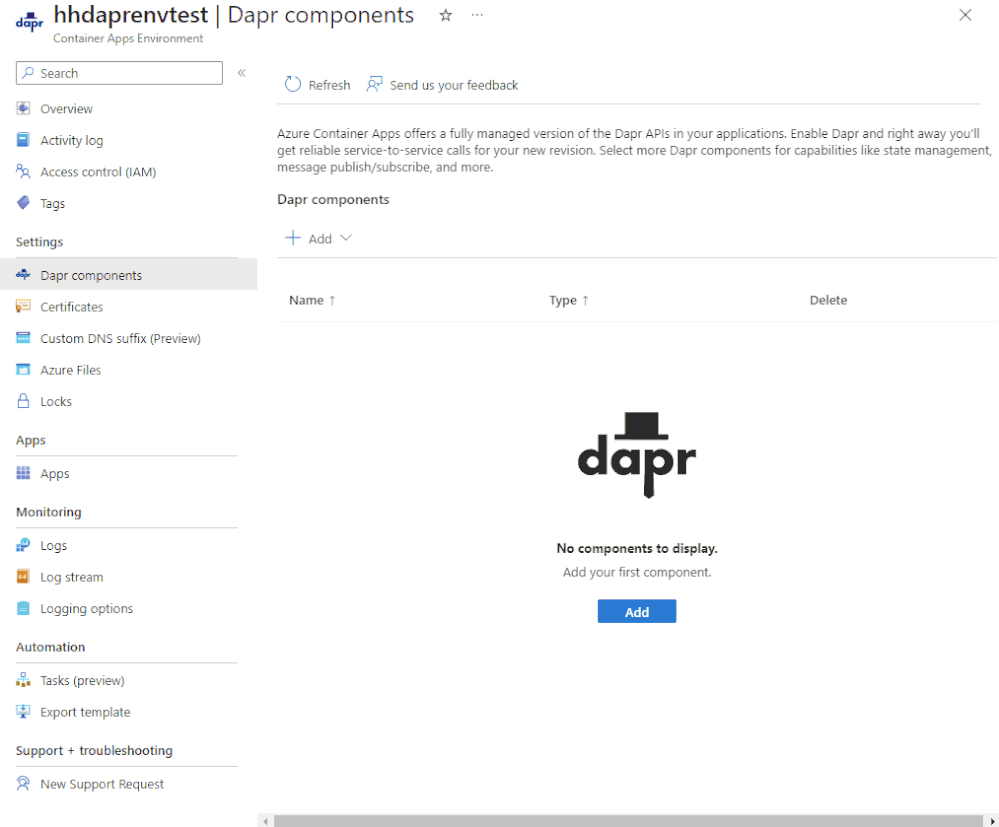Click the large dapr logo image
This screenshot has width=999, height=827.
pos(636,455)
